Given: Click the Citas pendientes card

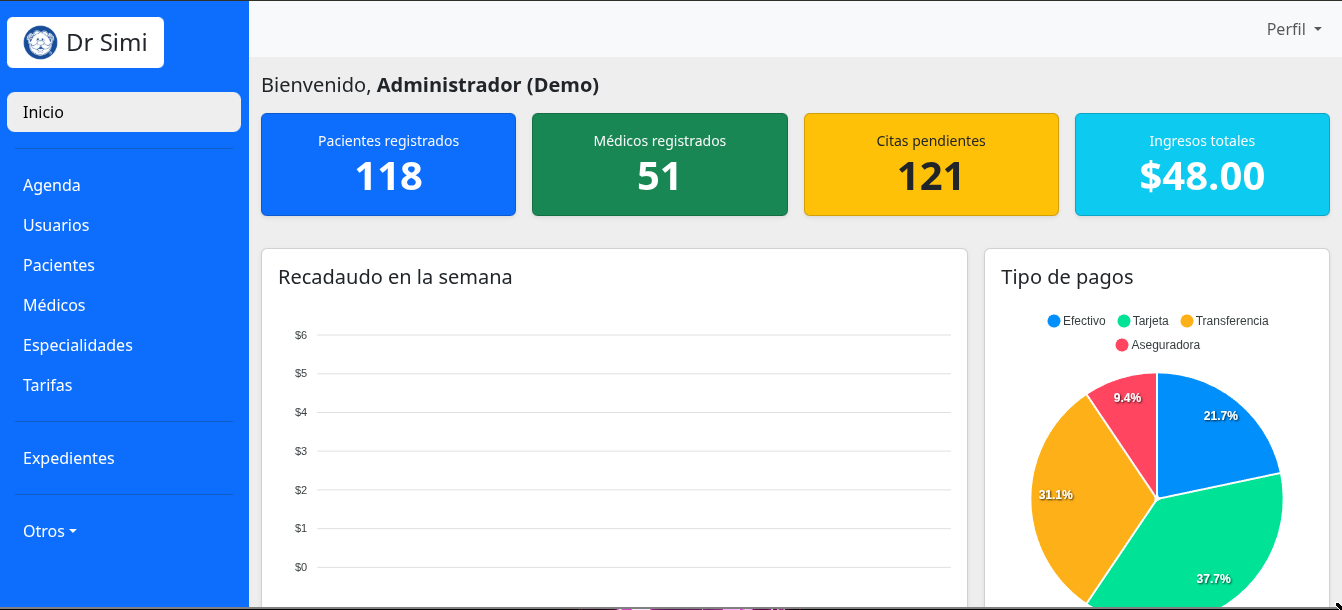Looking at the screenshot, I should [931, 164].
